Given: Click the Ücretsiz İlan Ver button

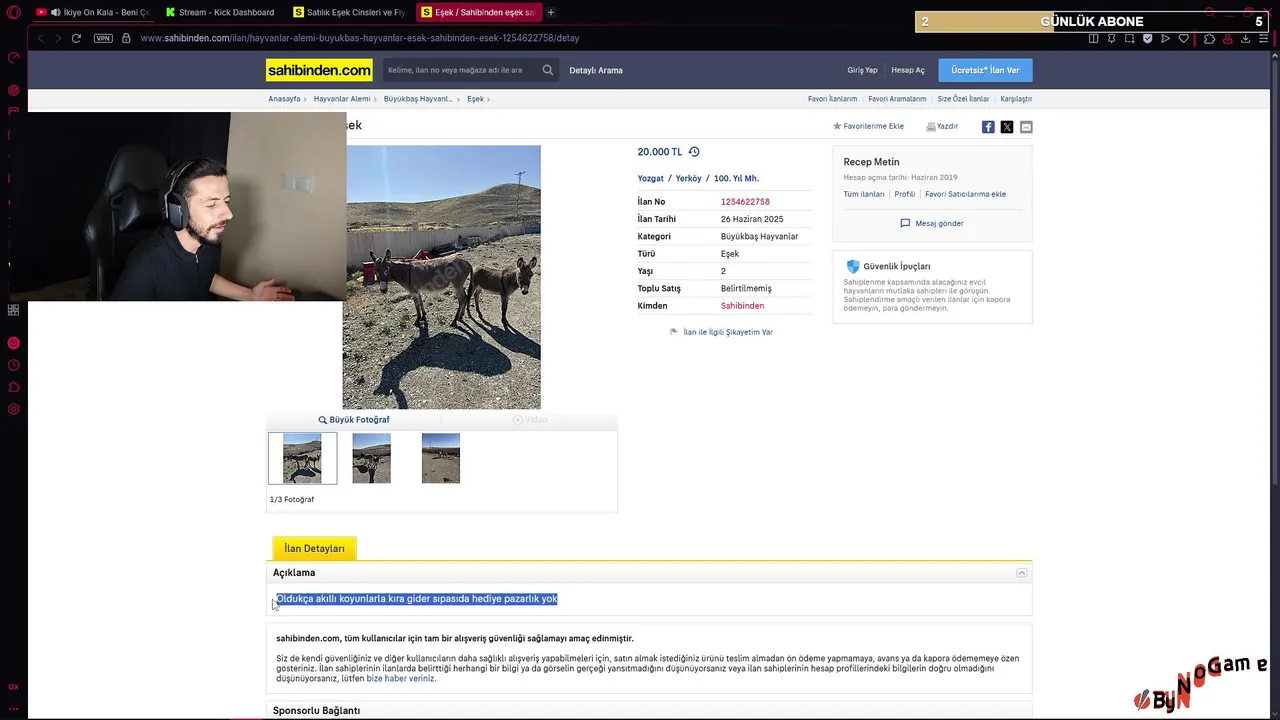Looking at the screenshot, I should (x=985, y=70).
